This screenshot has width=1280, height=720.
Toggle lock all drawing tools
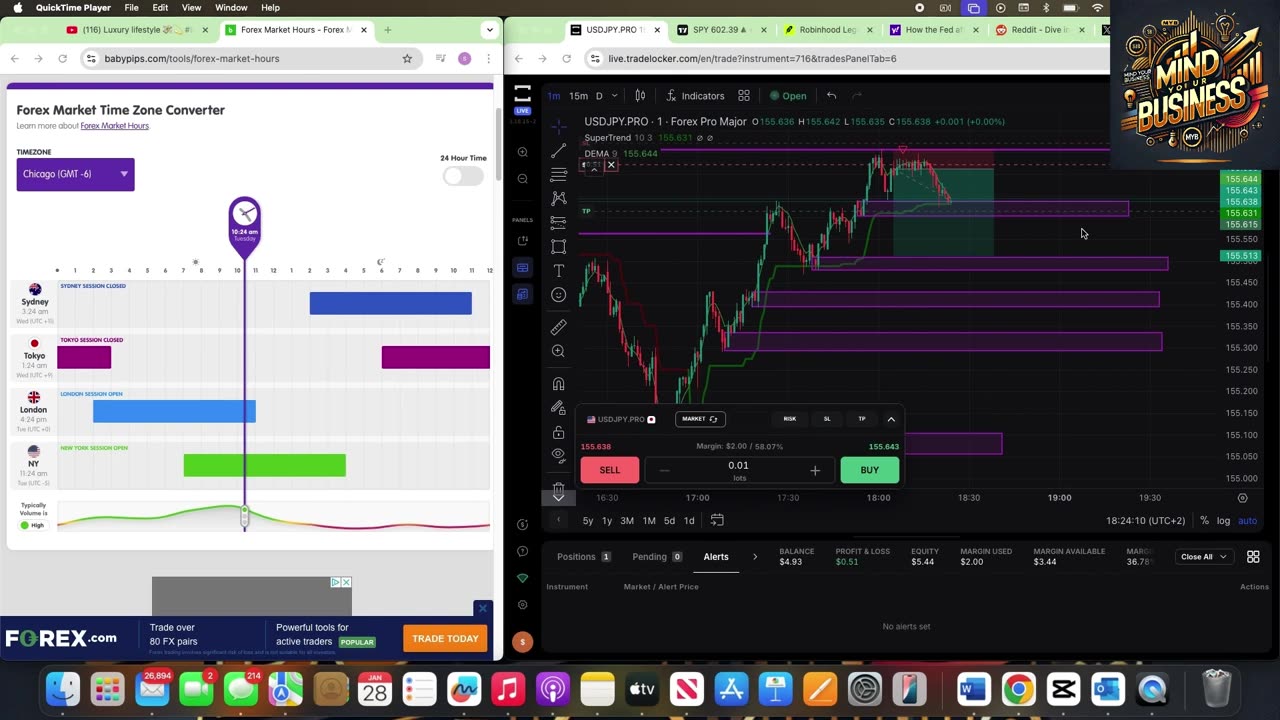click(x=559, y=432)
